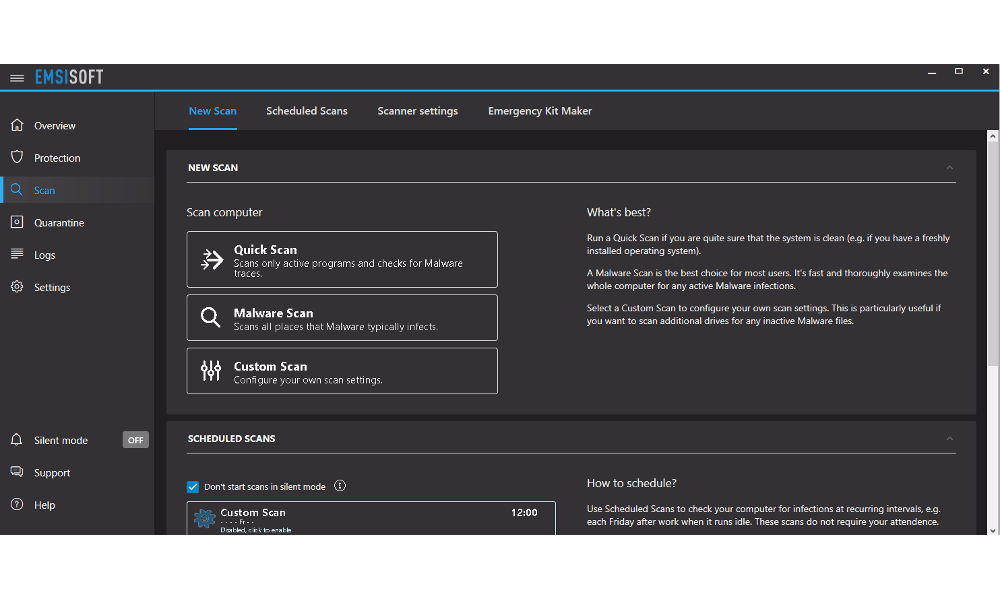The width and height of the screenshot is (1000, 600).
Task: Collapse the New Scan section
Action: [x=950, y=168]
